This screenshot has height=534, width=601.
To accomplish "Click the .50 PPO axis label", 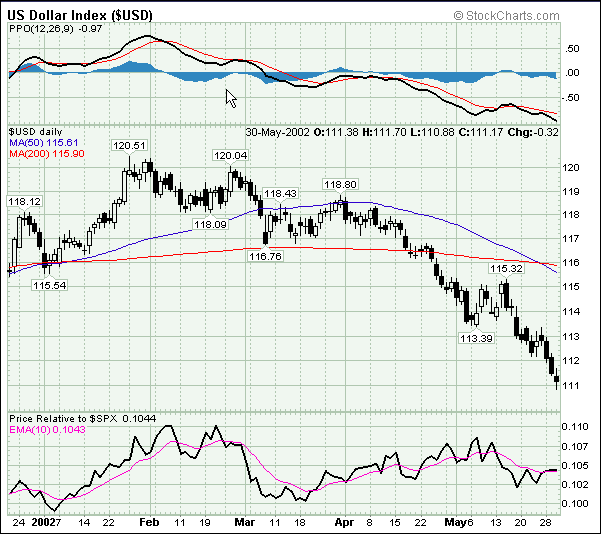I will (572, 49).
